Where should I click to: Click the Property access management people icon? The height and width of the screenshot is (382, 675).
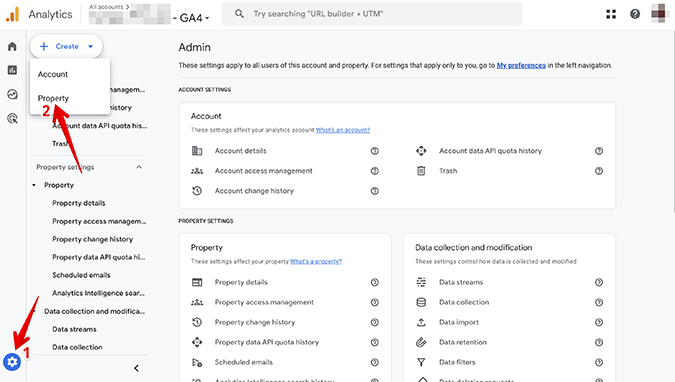pos(197,302)
